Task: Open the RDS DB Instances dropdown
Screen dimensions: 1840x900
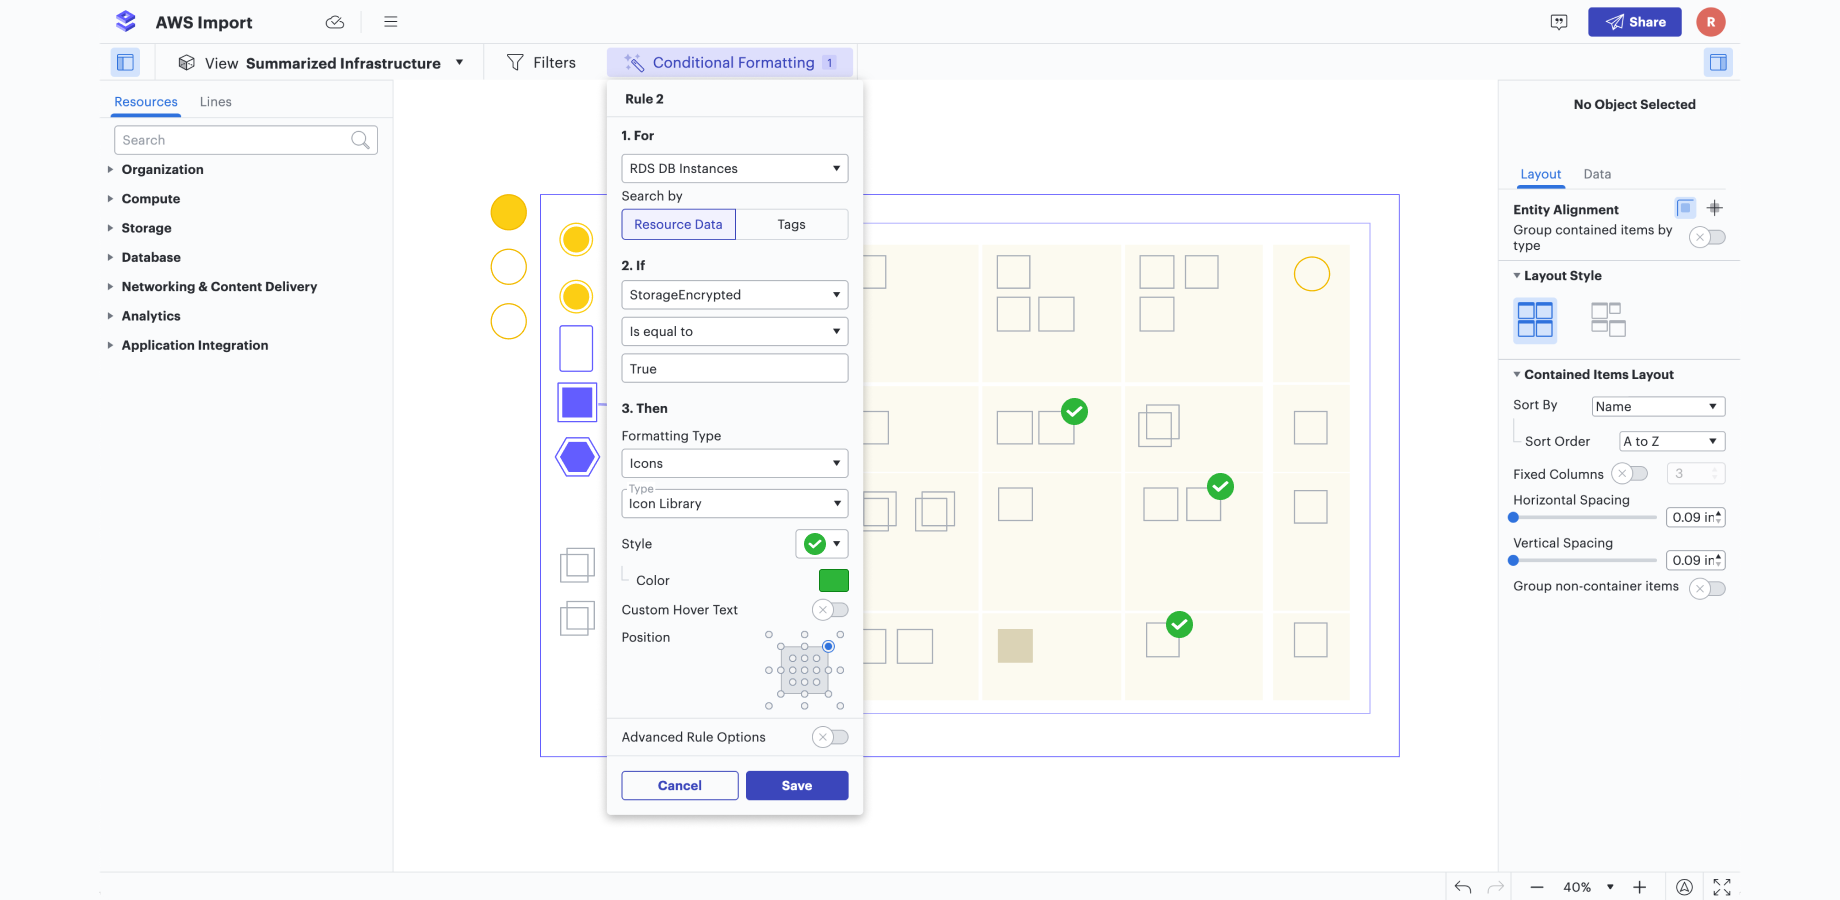Action: click(x=735, y=168)
